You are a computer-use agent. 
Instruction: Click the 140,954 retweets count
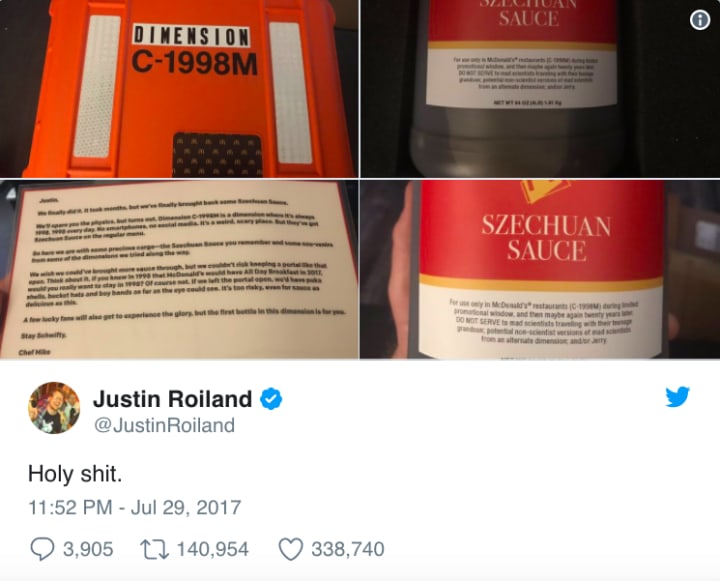coord(213,549)
